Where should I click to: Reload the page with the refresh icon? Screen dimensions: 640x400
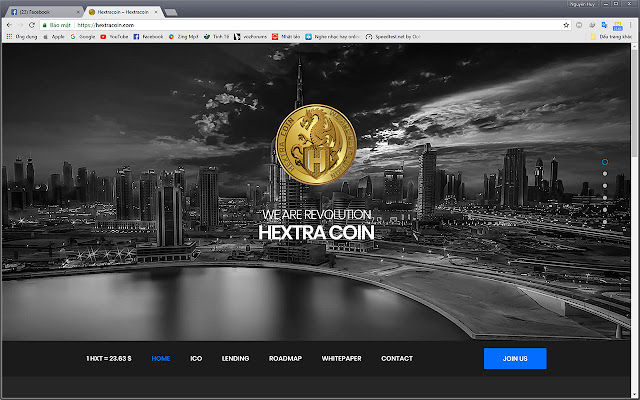32,25
